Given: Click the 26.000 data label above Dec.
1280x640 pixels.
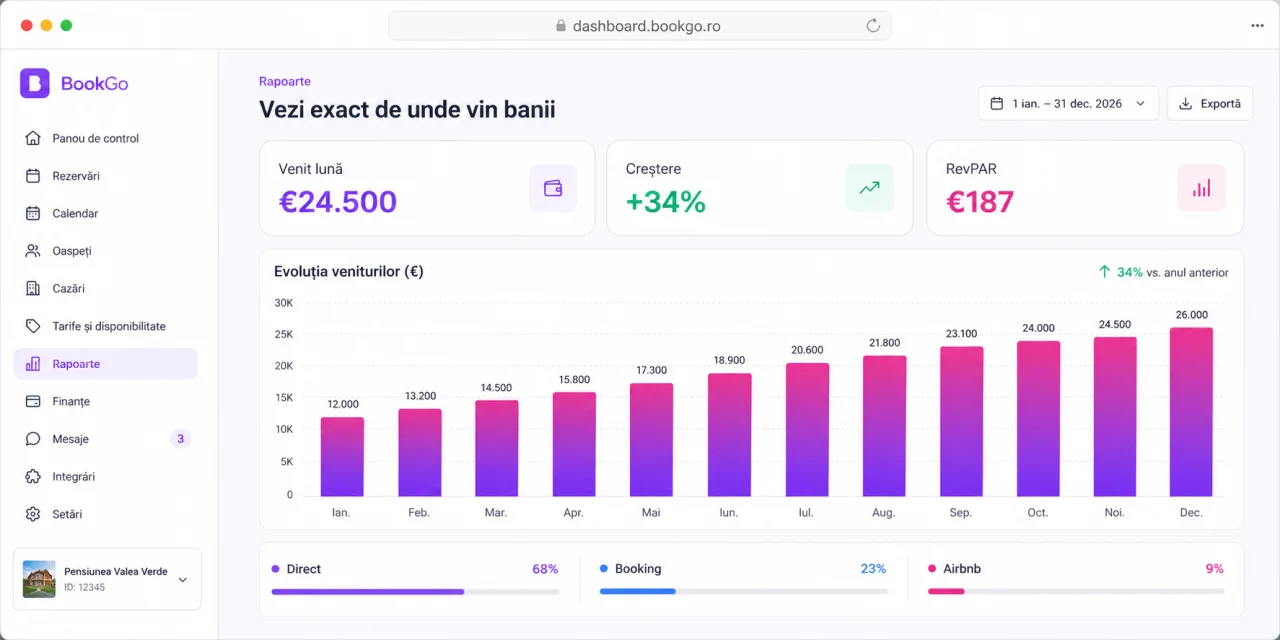Looking at the screenshot, I should coord(1191,315).
